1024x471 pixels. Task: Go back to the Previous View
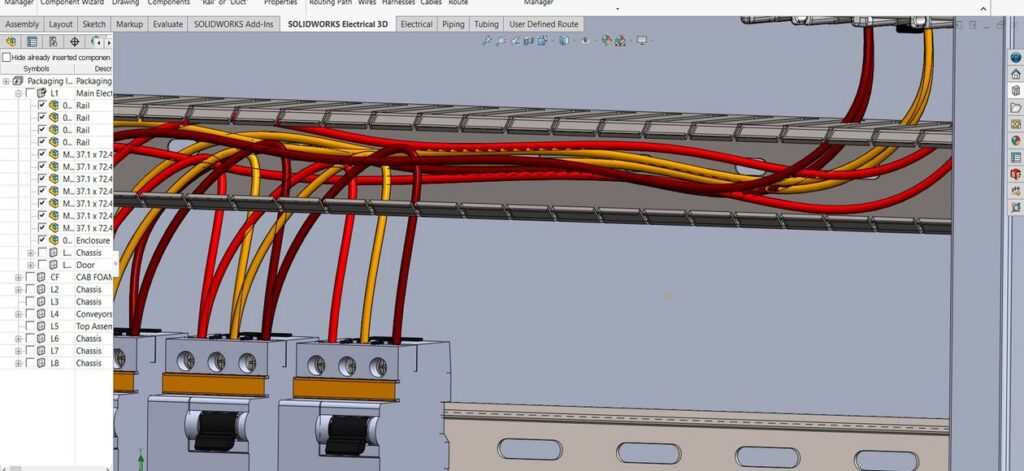pyautogui.click(x=515, y=41)
